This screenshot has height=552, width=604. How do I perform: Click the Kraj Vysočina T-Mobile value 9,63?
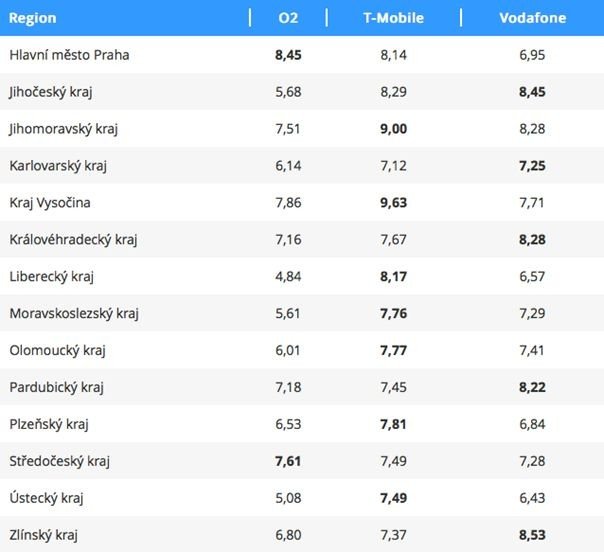(393, 203)
